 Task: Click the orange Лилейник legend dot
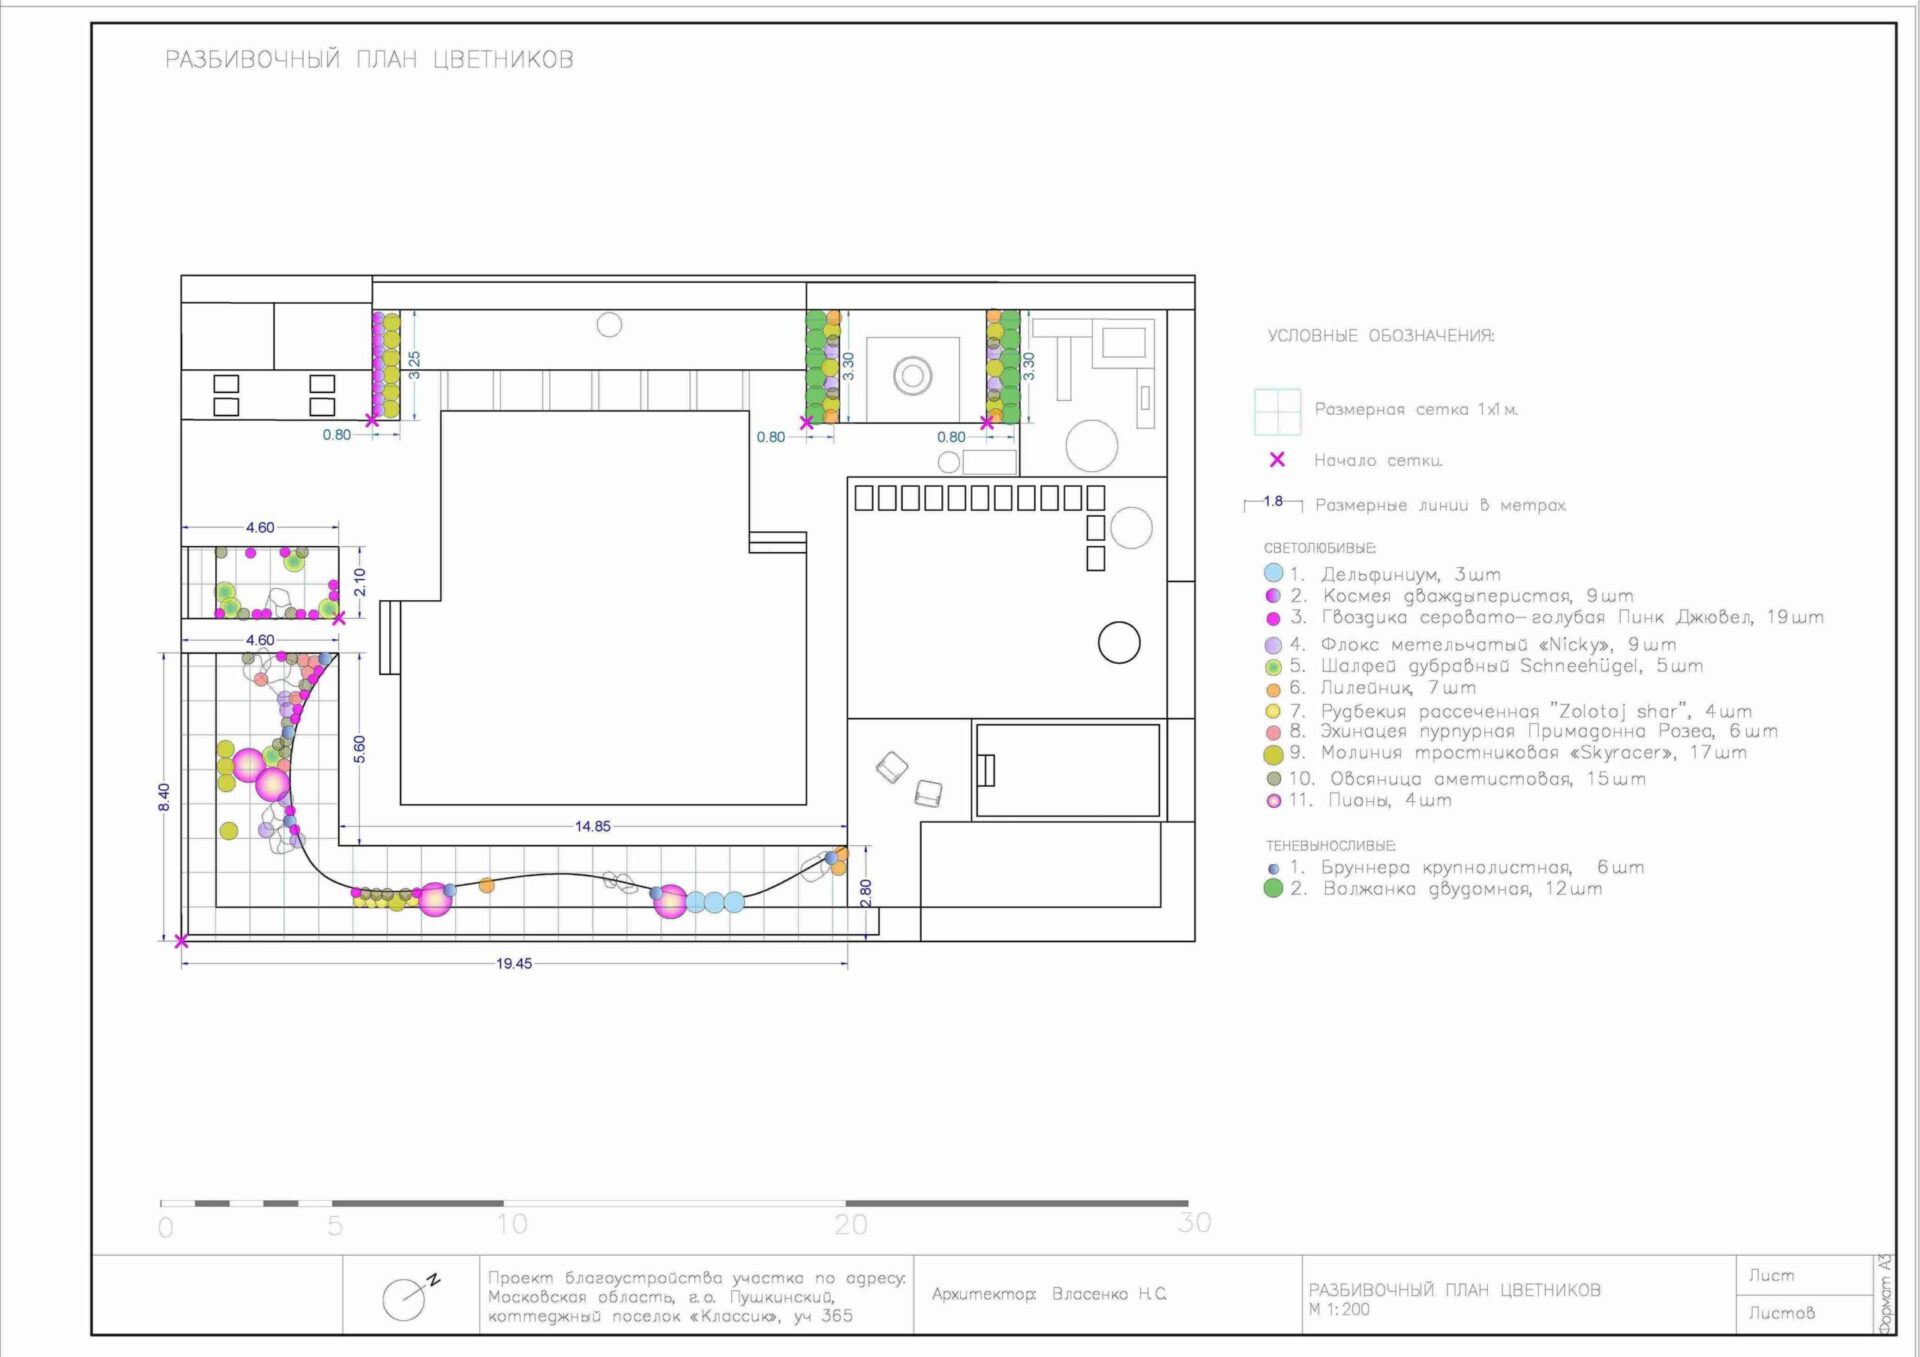(x=1273, y=689)
